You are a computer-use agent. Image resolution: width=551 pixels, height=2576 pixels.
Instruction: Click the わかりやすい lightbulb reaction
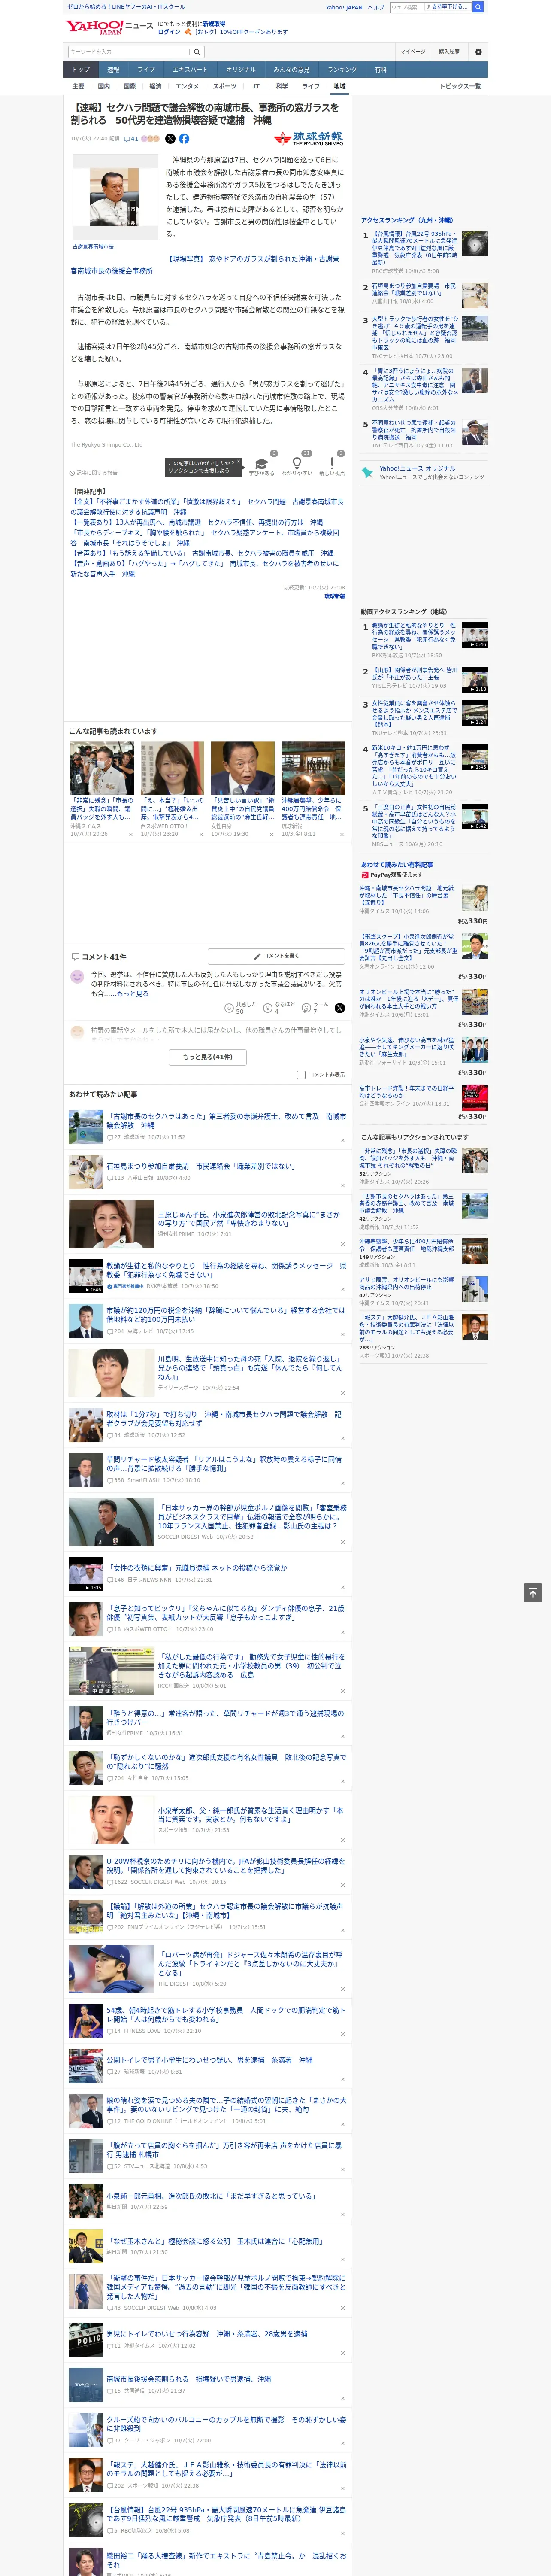pos(297,466)
